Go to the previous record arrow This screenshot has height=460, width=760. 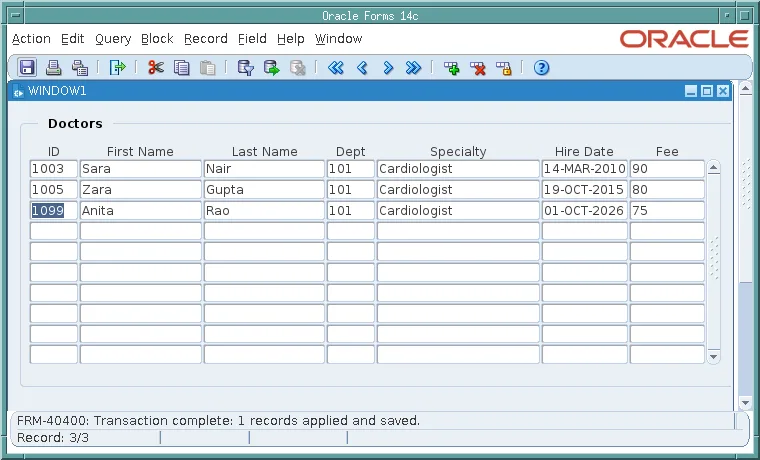362,67
